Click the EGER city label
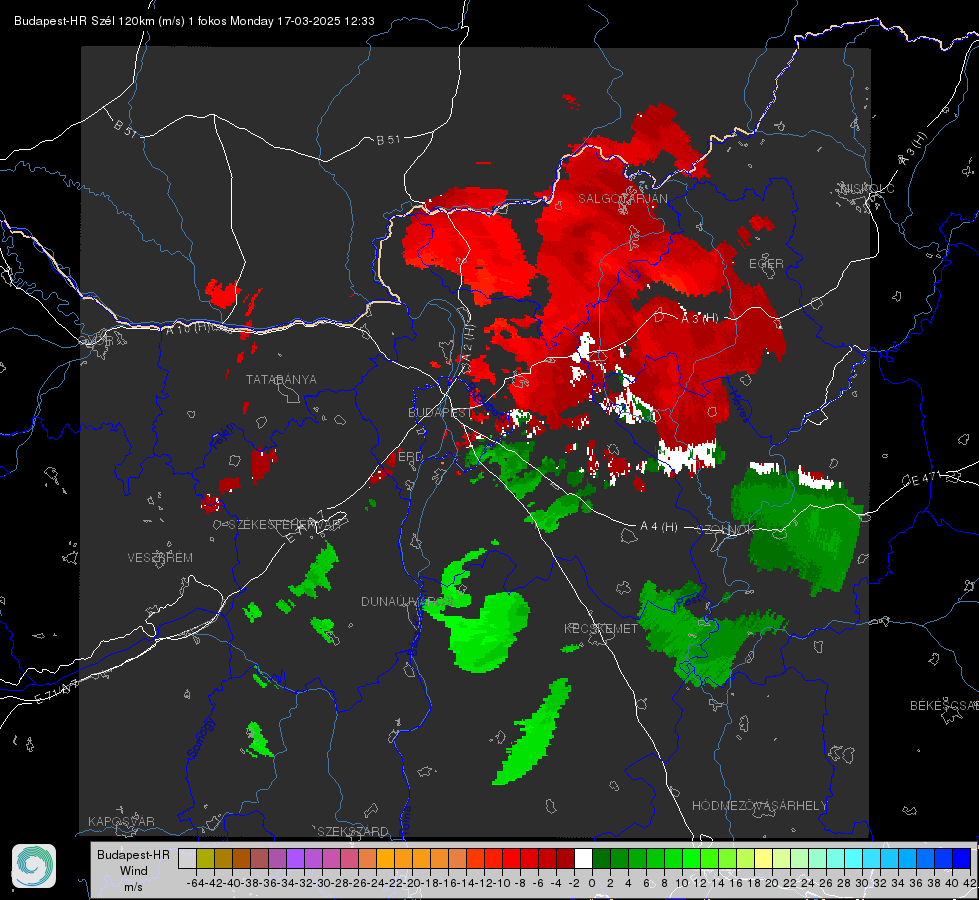The height and width of the screenshot is (900, 979). (x=766, y=264)
